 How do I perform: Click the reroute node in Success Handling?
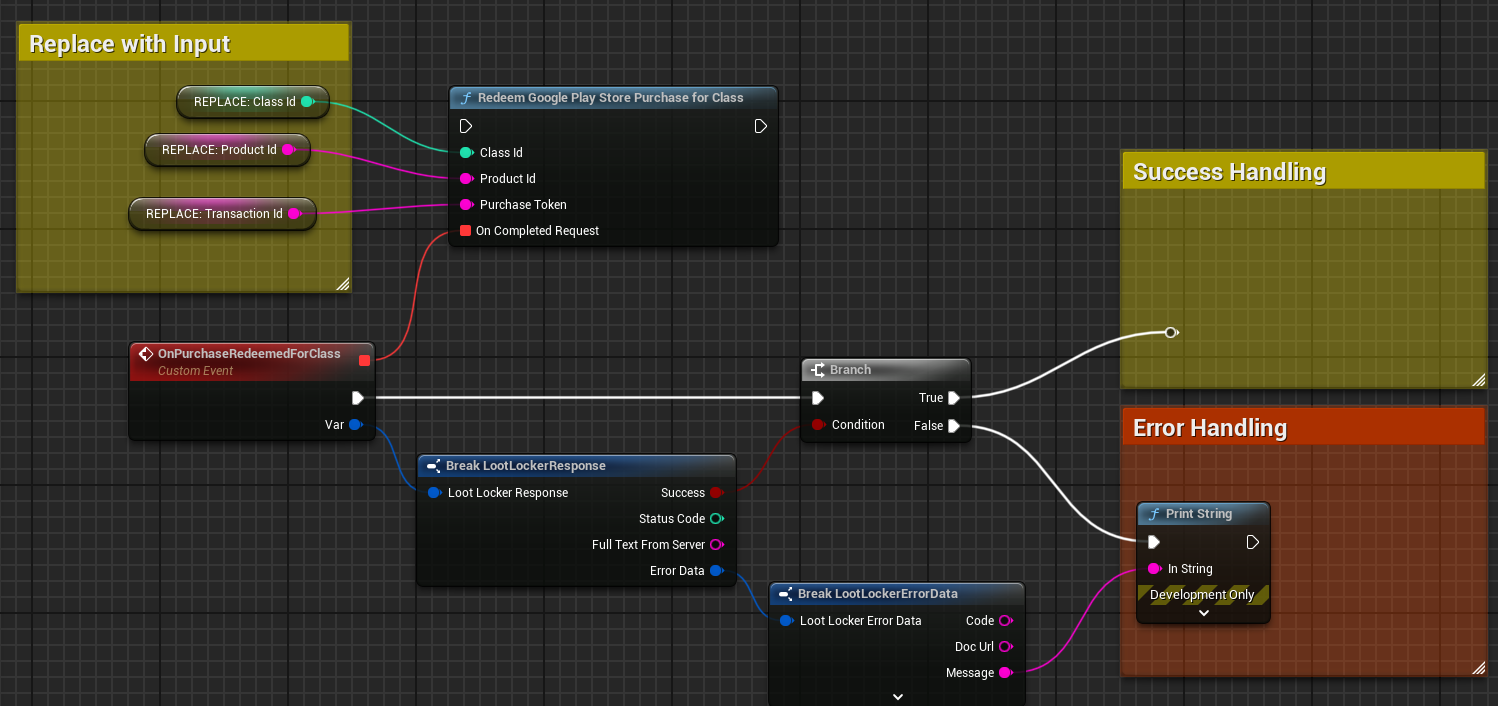[1171, 332]
